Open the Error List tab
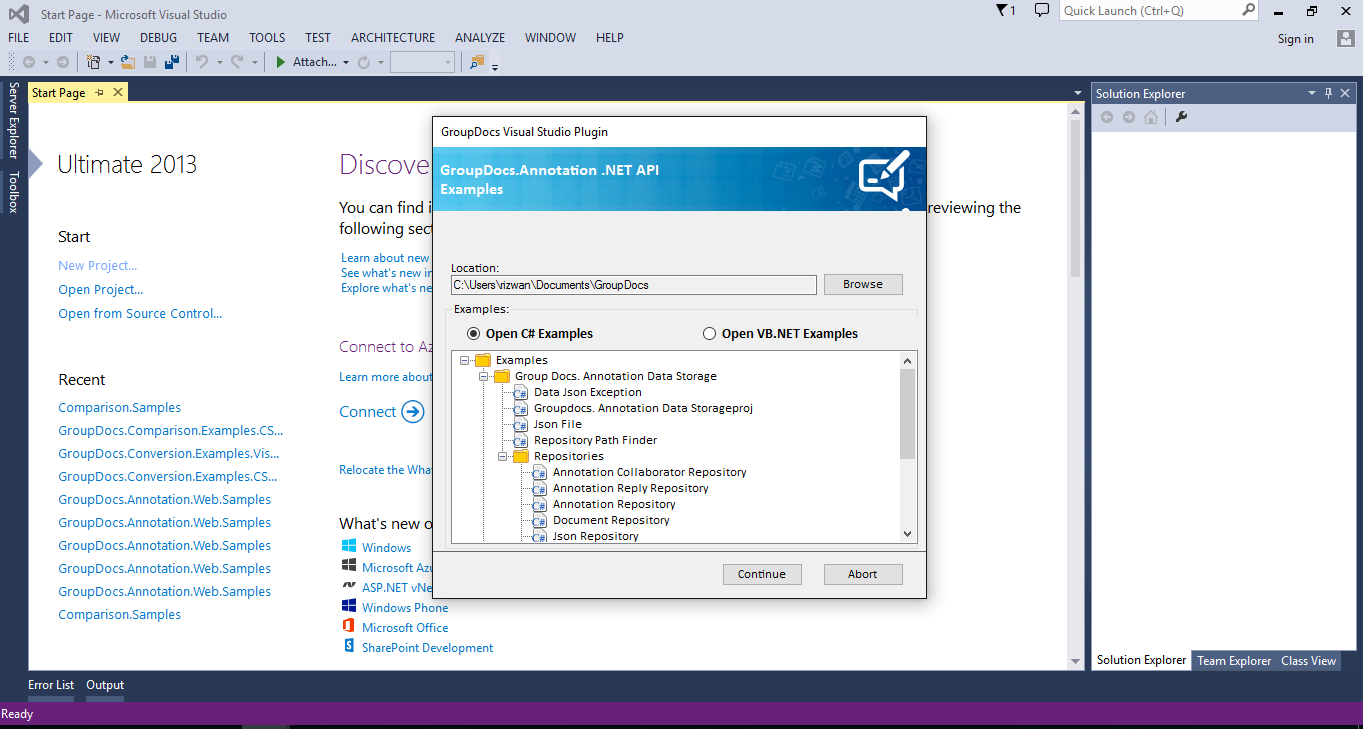This screenshot has width=1363, height=729. pyautogui.click(x=51, y=685)
